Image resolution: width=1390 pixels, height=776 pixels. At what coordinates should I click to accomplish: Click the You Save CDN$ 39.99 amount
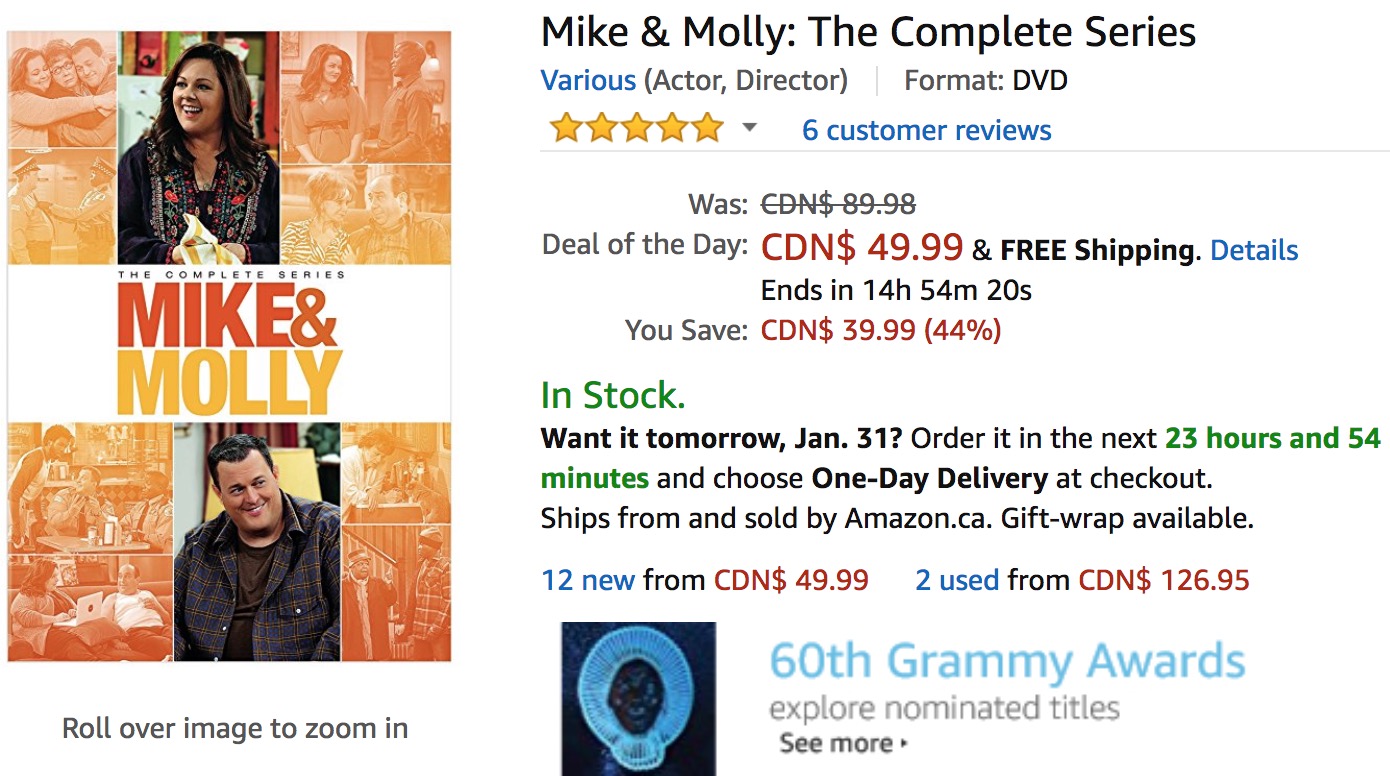coord(881,330)
